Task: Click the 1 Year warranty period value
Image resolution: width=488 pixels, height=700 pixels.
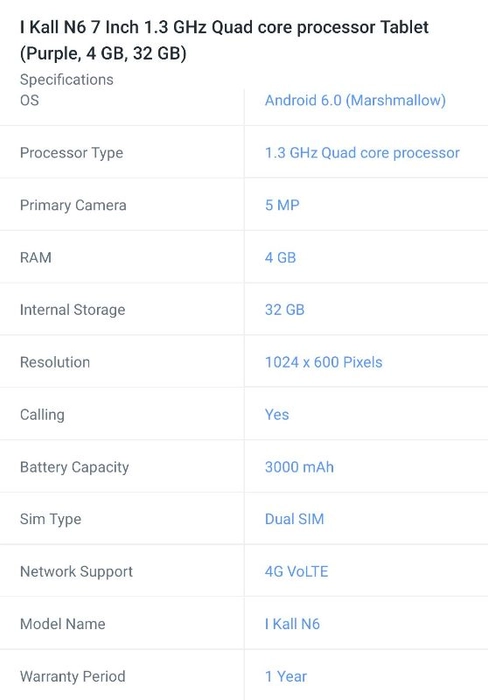Action: click(286, 676)
